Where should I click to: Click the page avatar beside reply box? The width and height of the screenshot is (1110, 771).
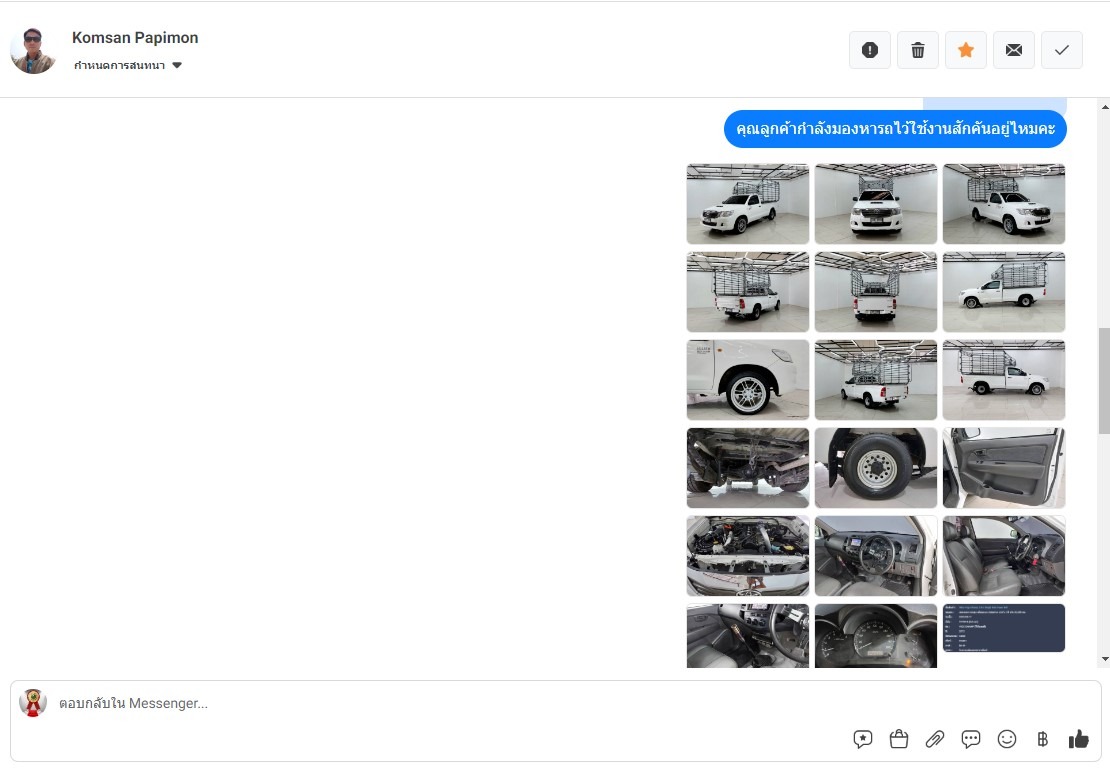[x=33, y=702]
